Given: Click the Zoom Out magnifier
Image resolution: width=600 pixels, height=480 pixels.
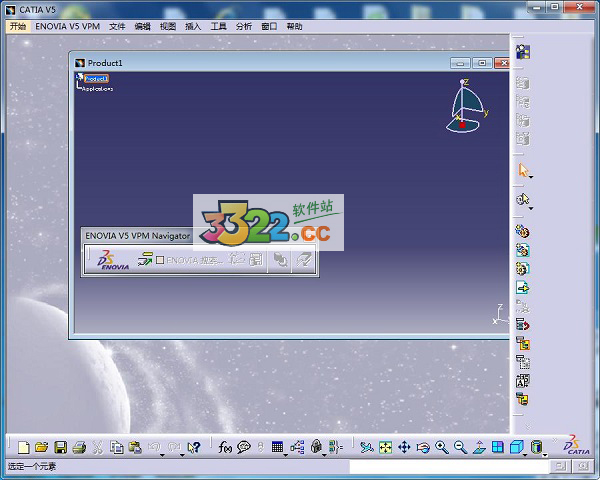Looking at the screenshot, I should 460,447.
